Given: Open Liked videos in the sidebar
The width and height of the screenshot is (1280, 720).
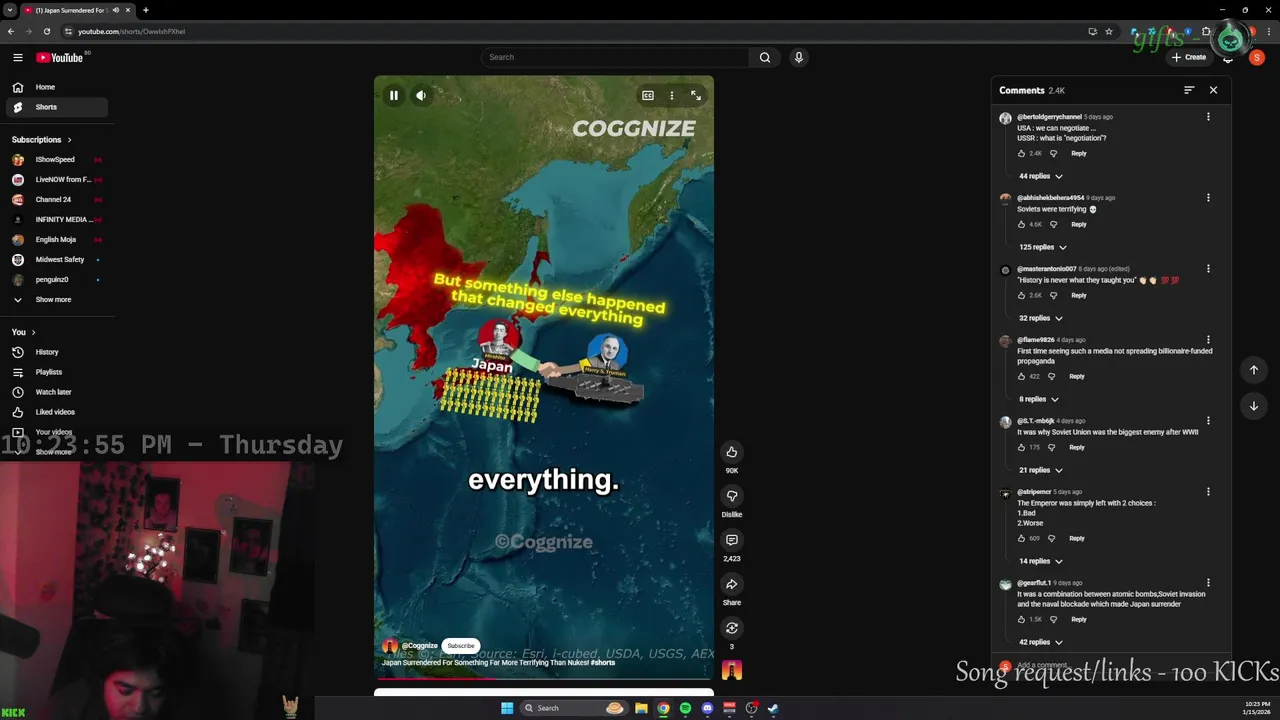Looking at the screenshot, I should click(57, 412).
